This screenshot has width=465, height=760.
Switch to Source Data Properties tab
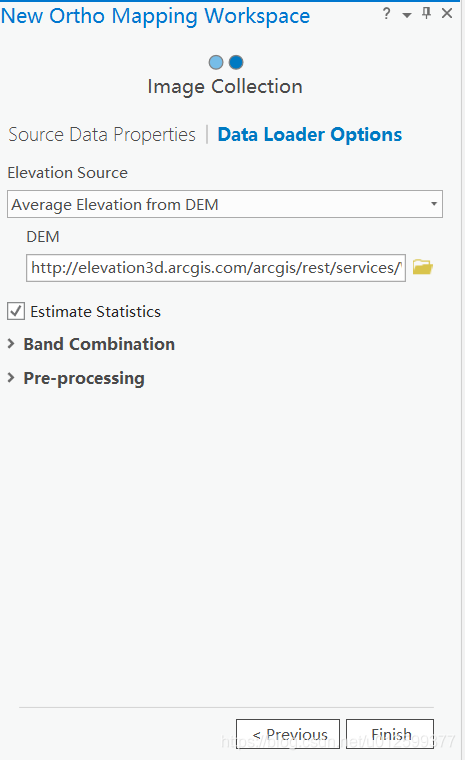102,134
